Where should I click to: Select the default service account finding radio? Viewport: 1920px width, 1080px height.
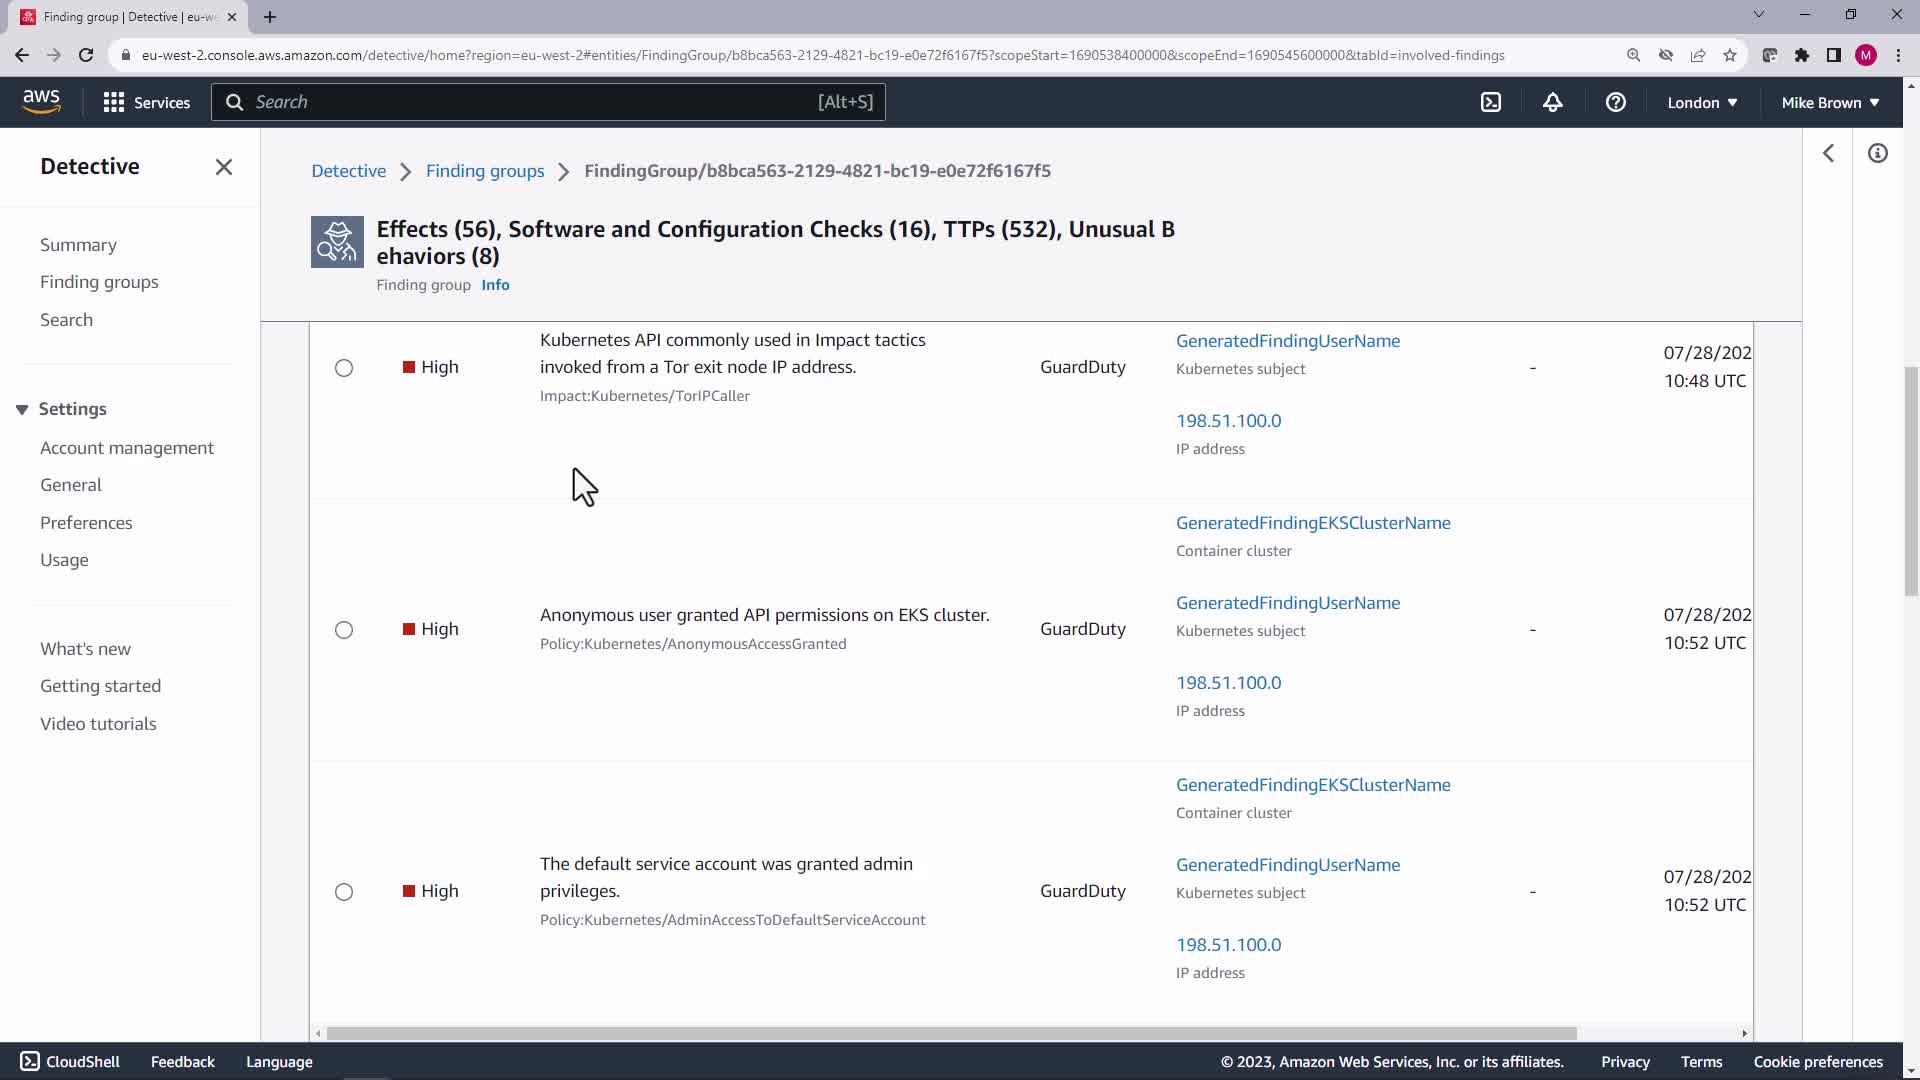coord(344,892)
